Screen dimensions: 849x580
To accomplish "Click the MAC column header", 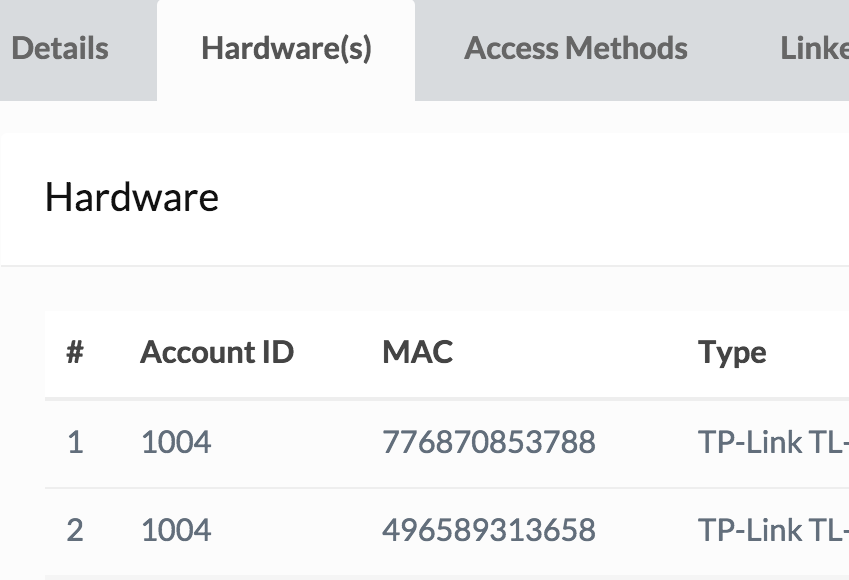I will pos(417,352).
